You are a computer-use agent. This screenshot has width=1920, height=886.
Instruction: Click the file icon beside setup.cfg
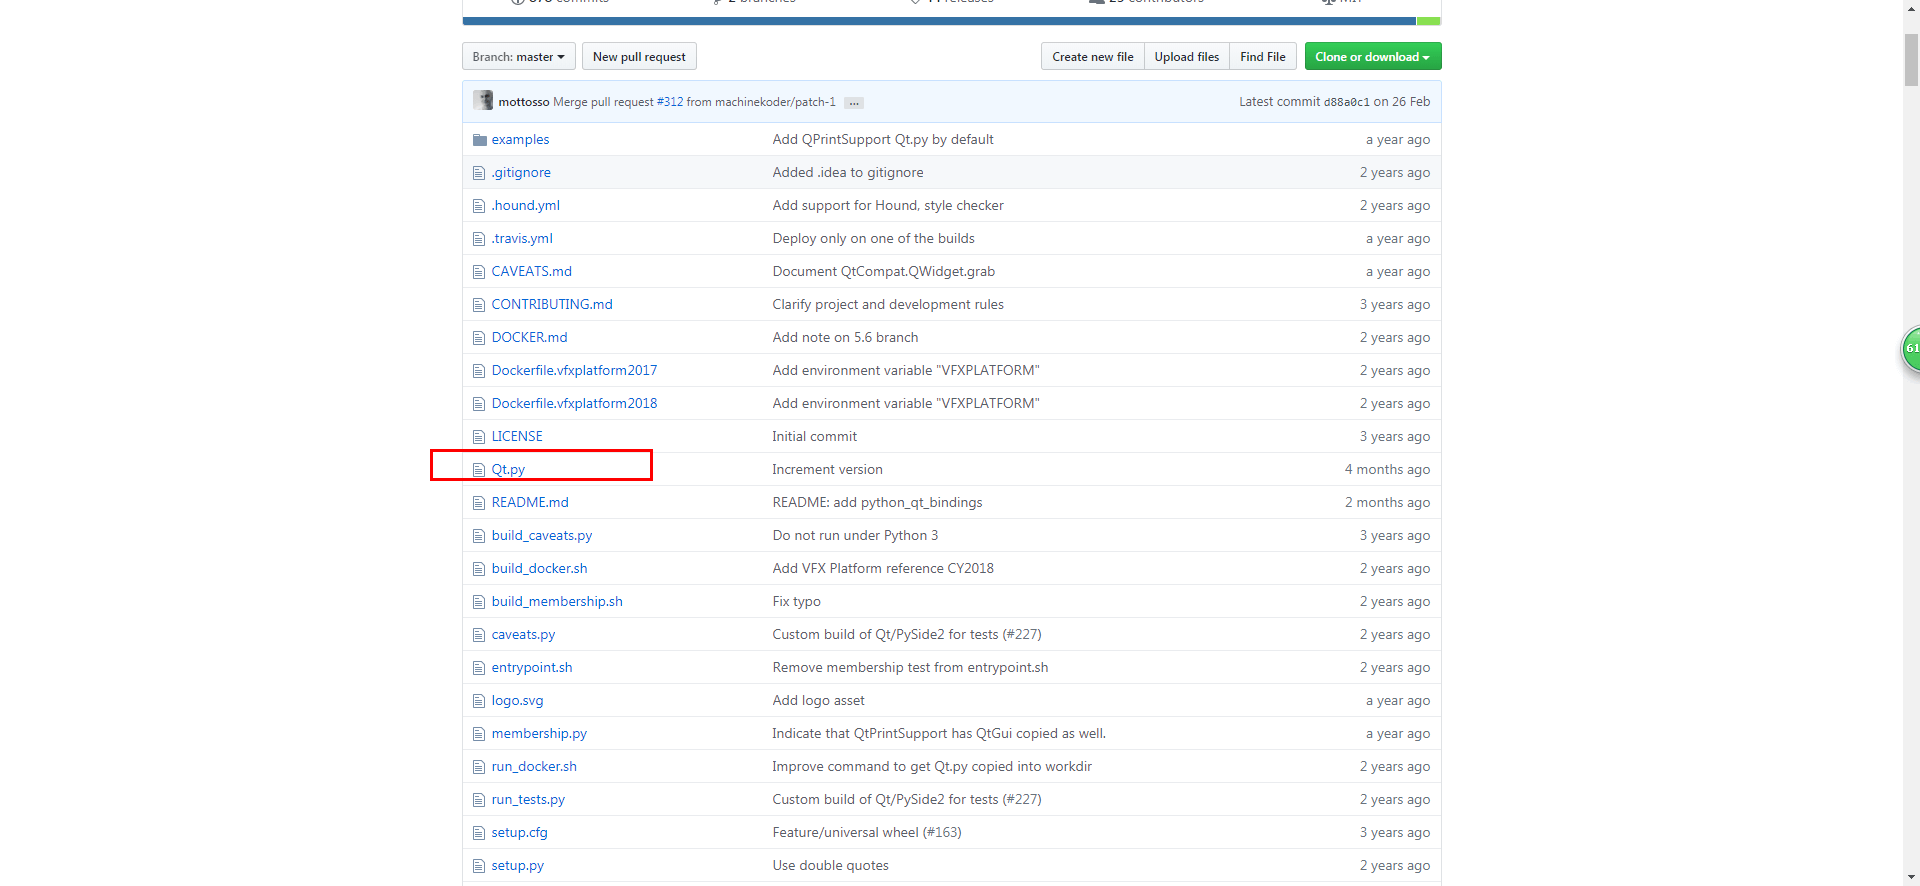coord(478,833)
